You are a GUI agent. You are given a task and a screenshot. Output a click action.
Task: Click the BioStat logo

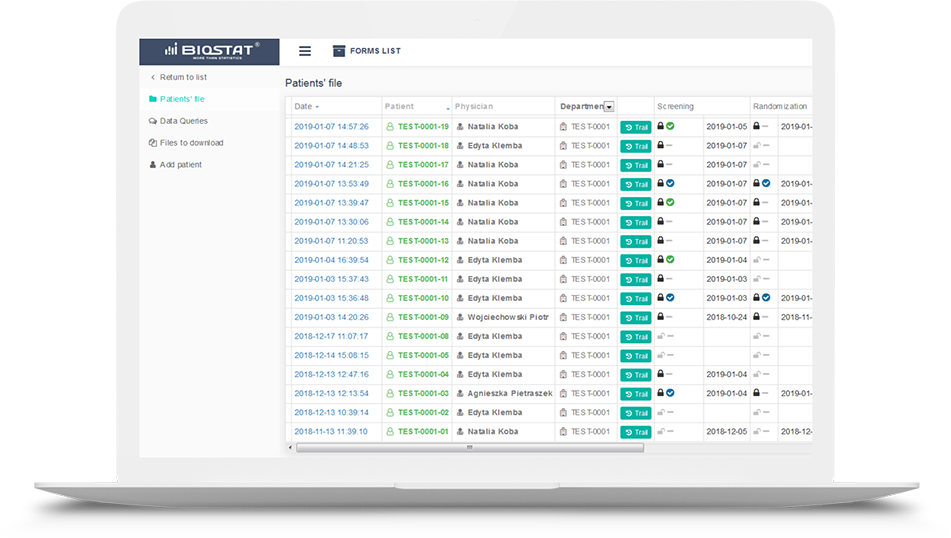pyautogui.click(x=212, y=51)
